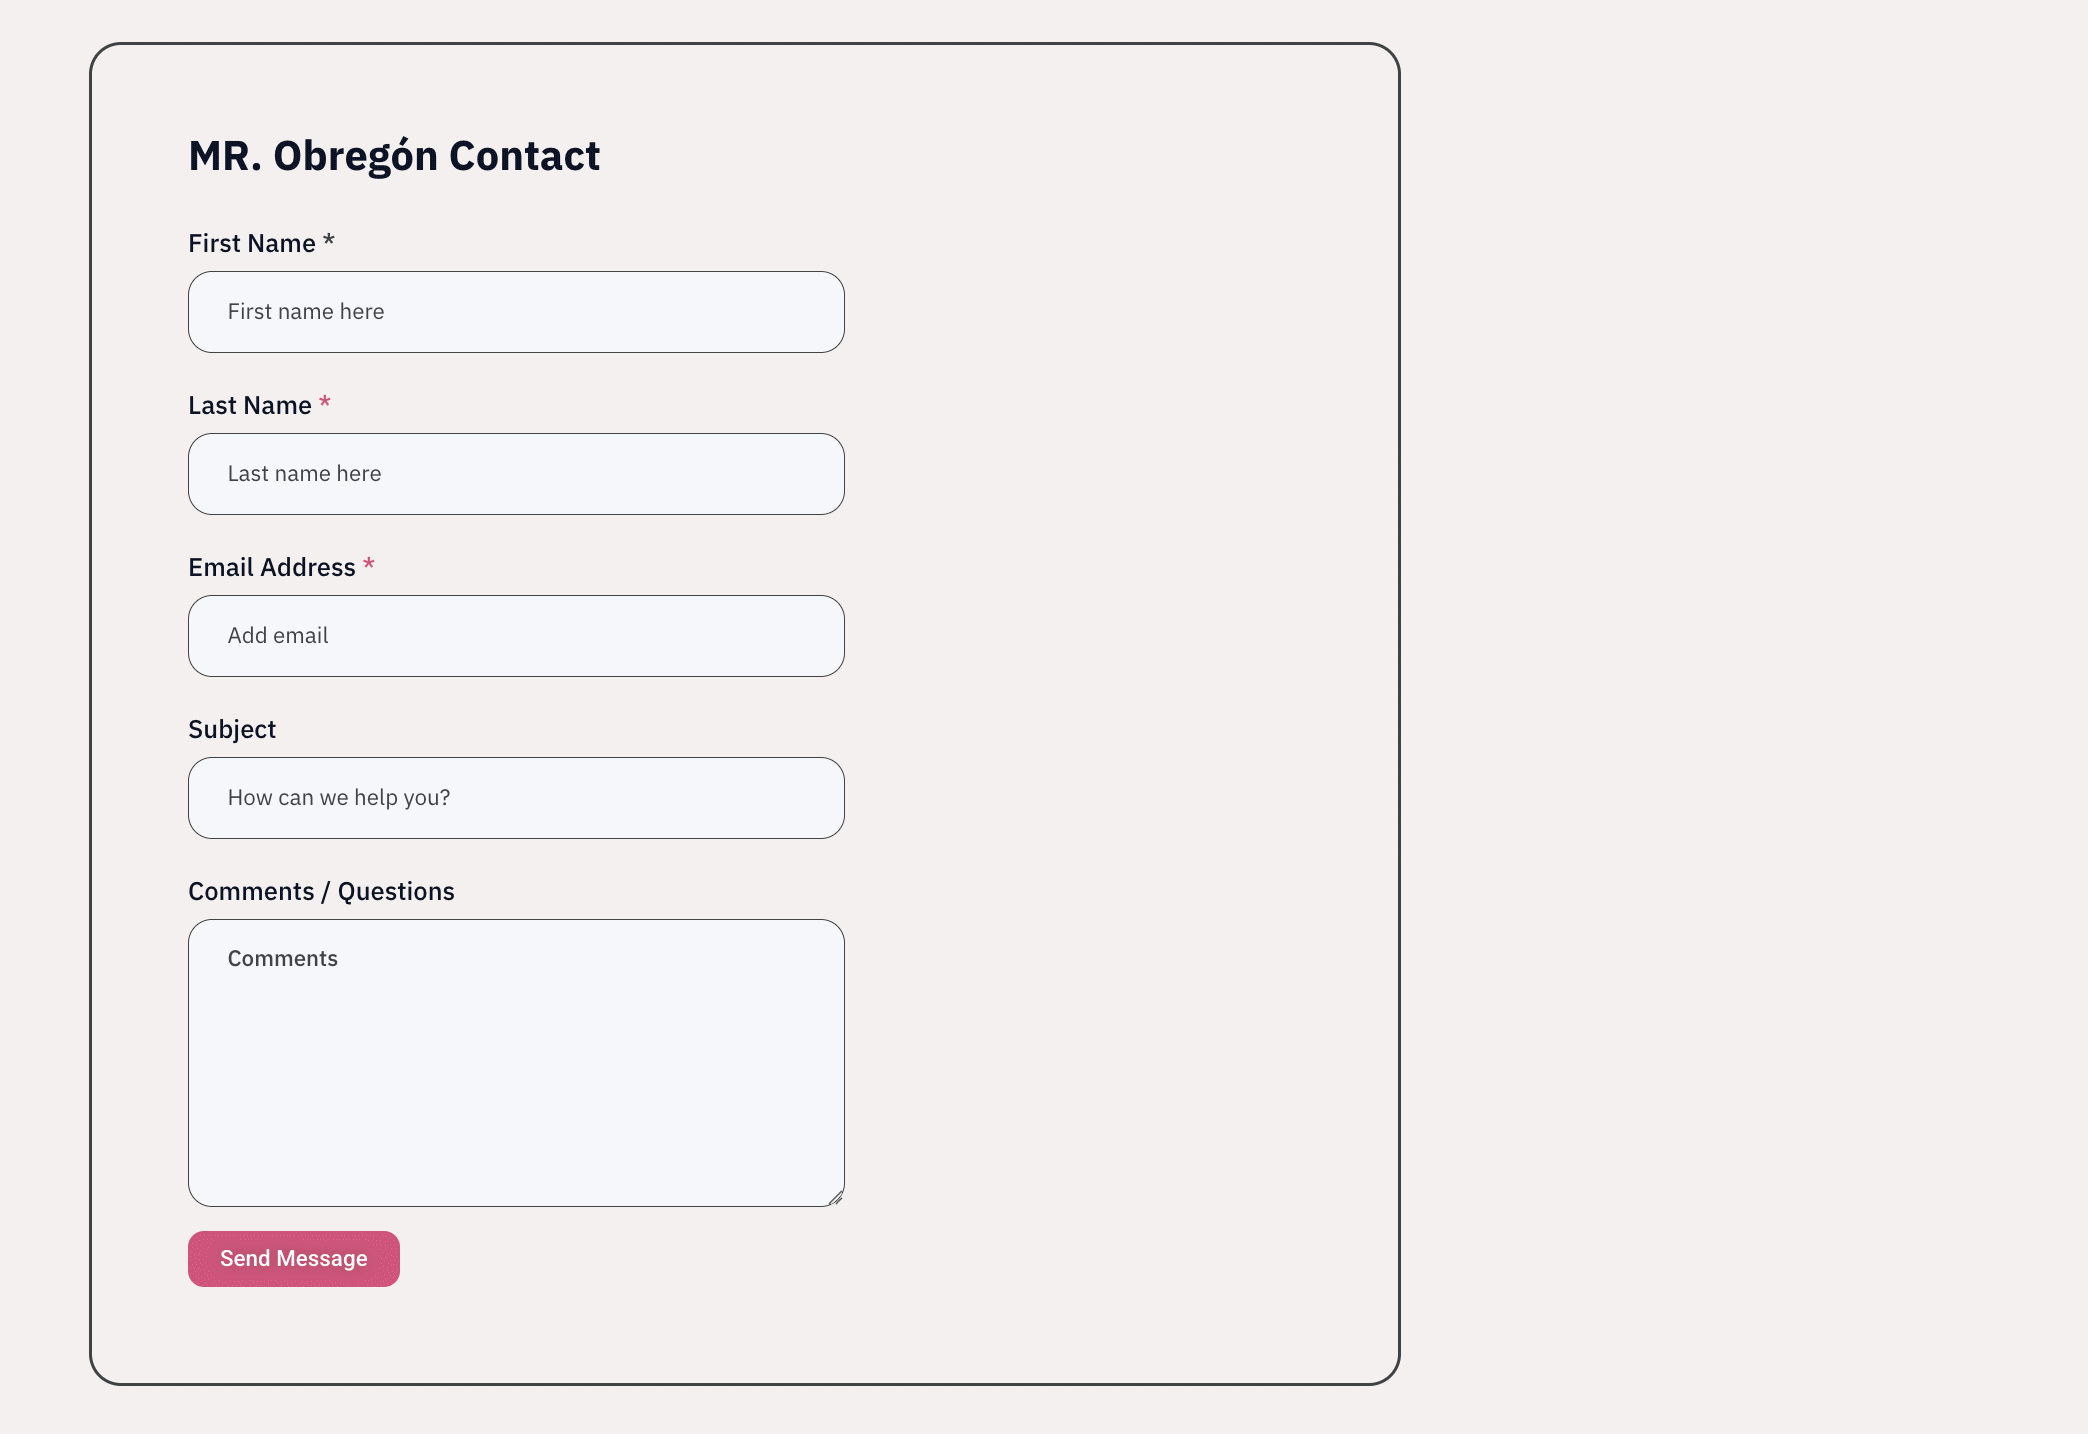This screenshot has height=1434, width=2088.
Task: Click the asterisk beside First Name
Action: click(x=329, y=241)
